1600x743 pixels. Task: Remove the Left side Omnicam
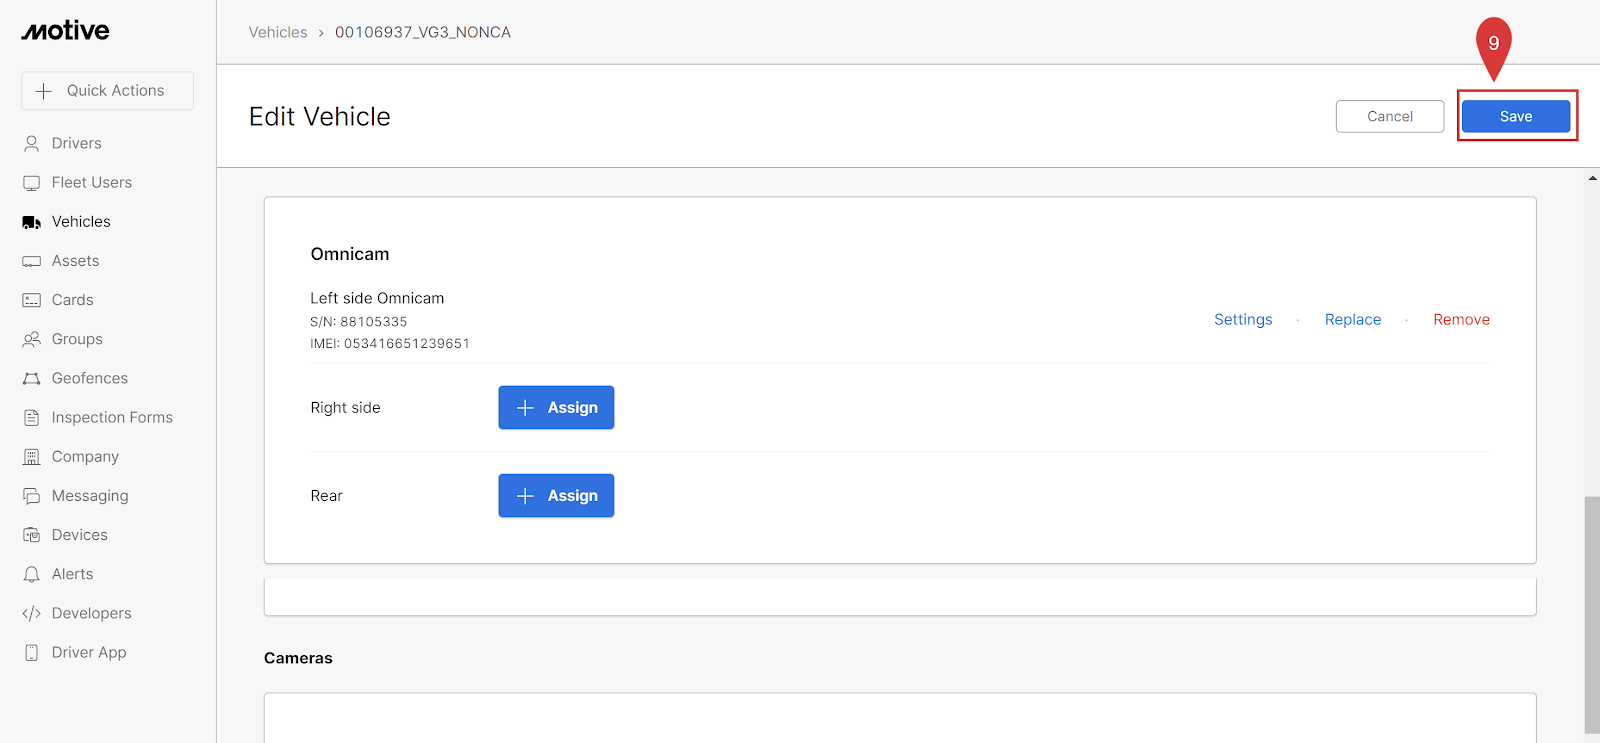click(x=1461, y=320)
